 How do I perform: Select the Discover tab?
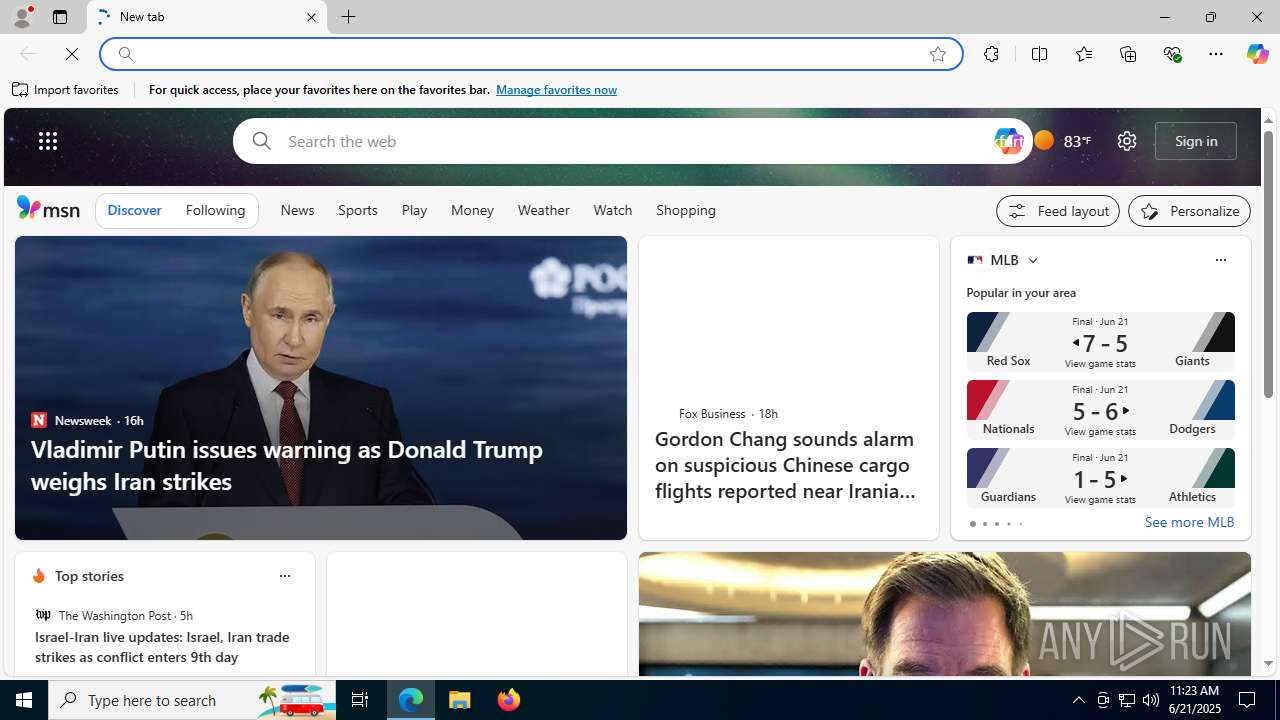tap(134, 210)
